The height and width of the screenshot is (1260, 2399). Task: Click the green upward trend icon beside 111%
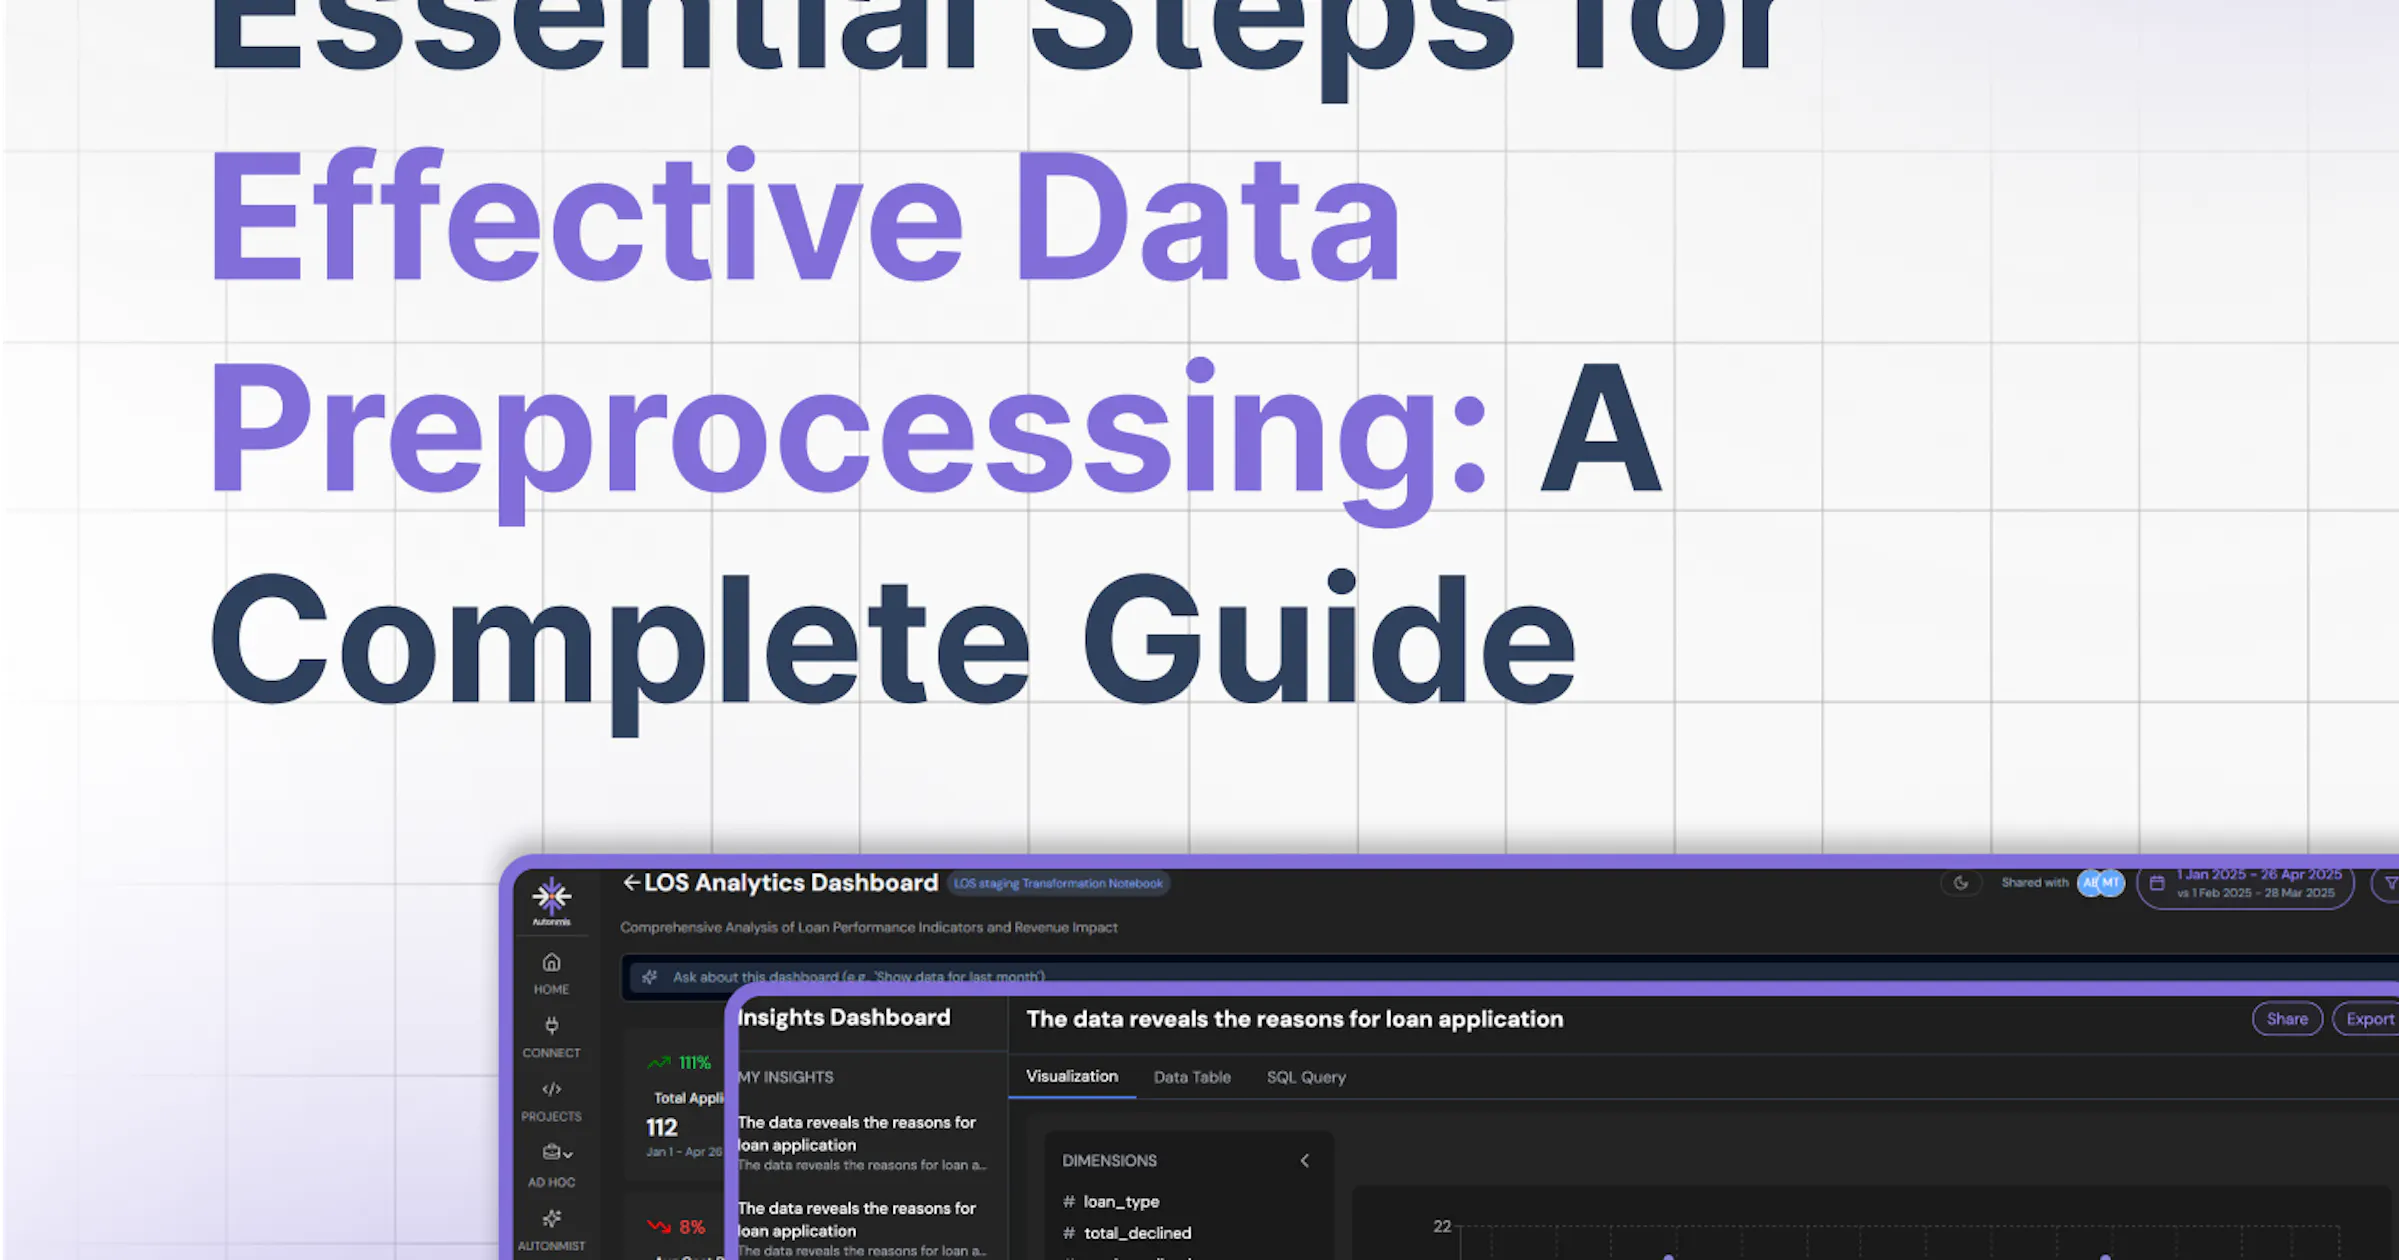(659, 1062)
